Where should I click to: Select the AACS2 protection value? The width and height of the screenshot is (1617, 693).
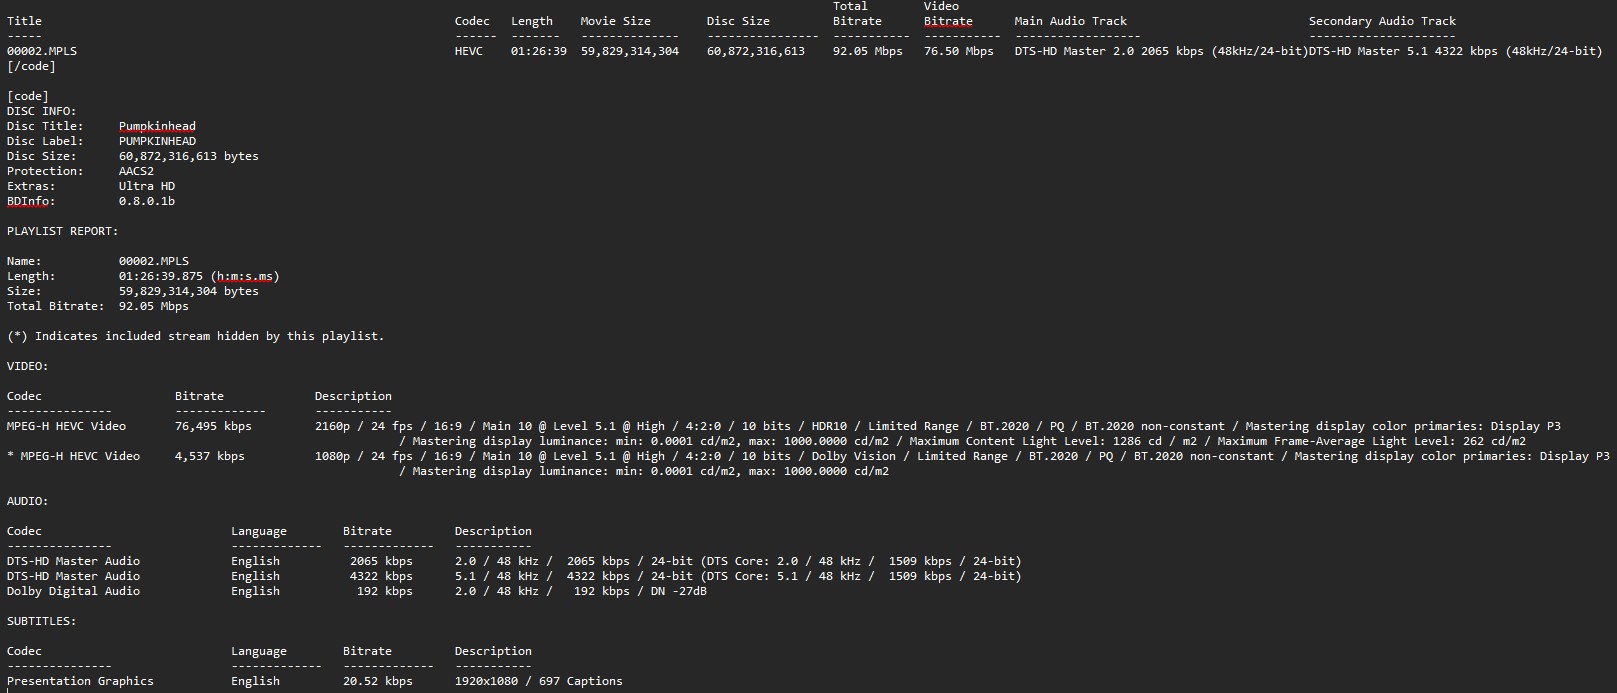(136, 171)
